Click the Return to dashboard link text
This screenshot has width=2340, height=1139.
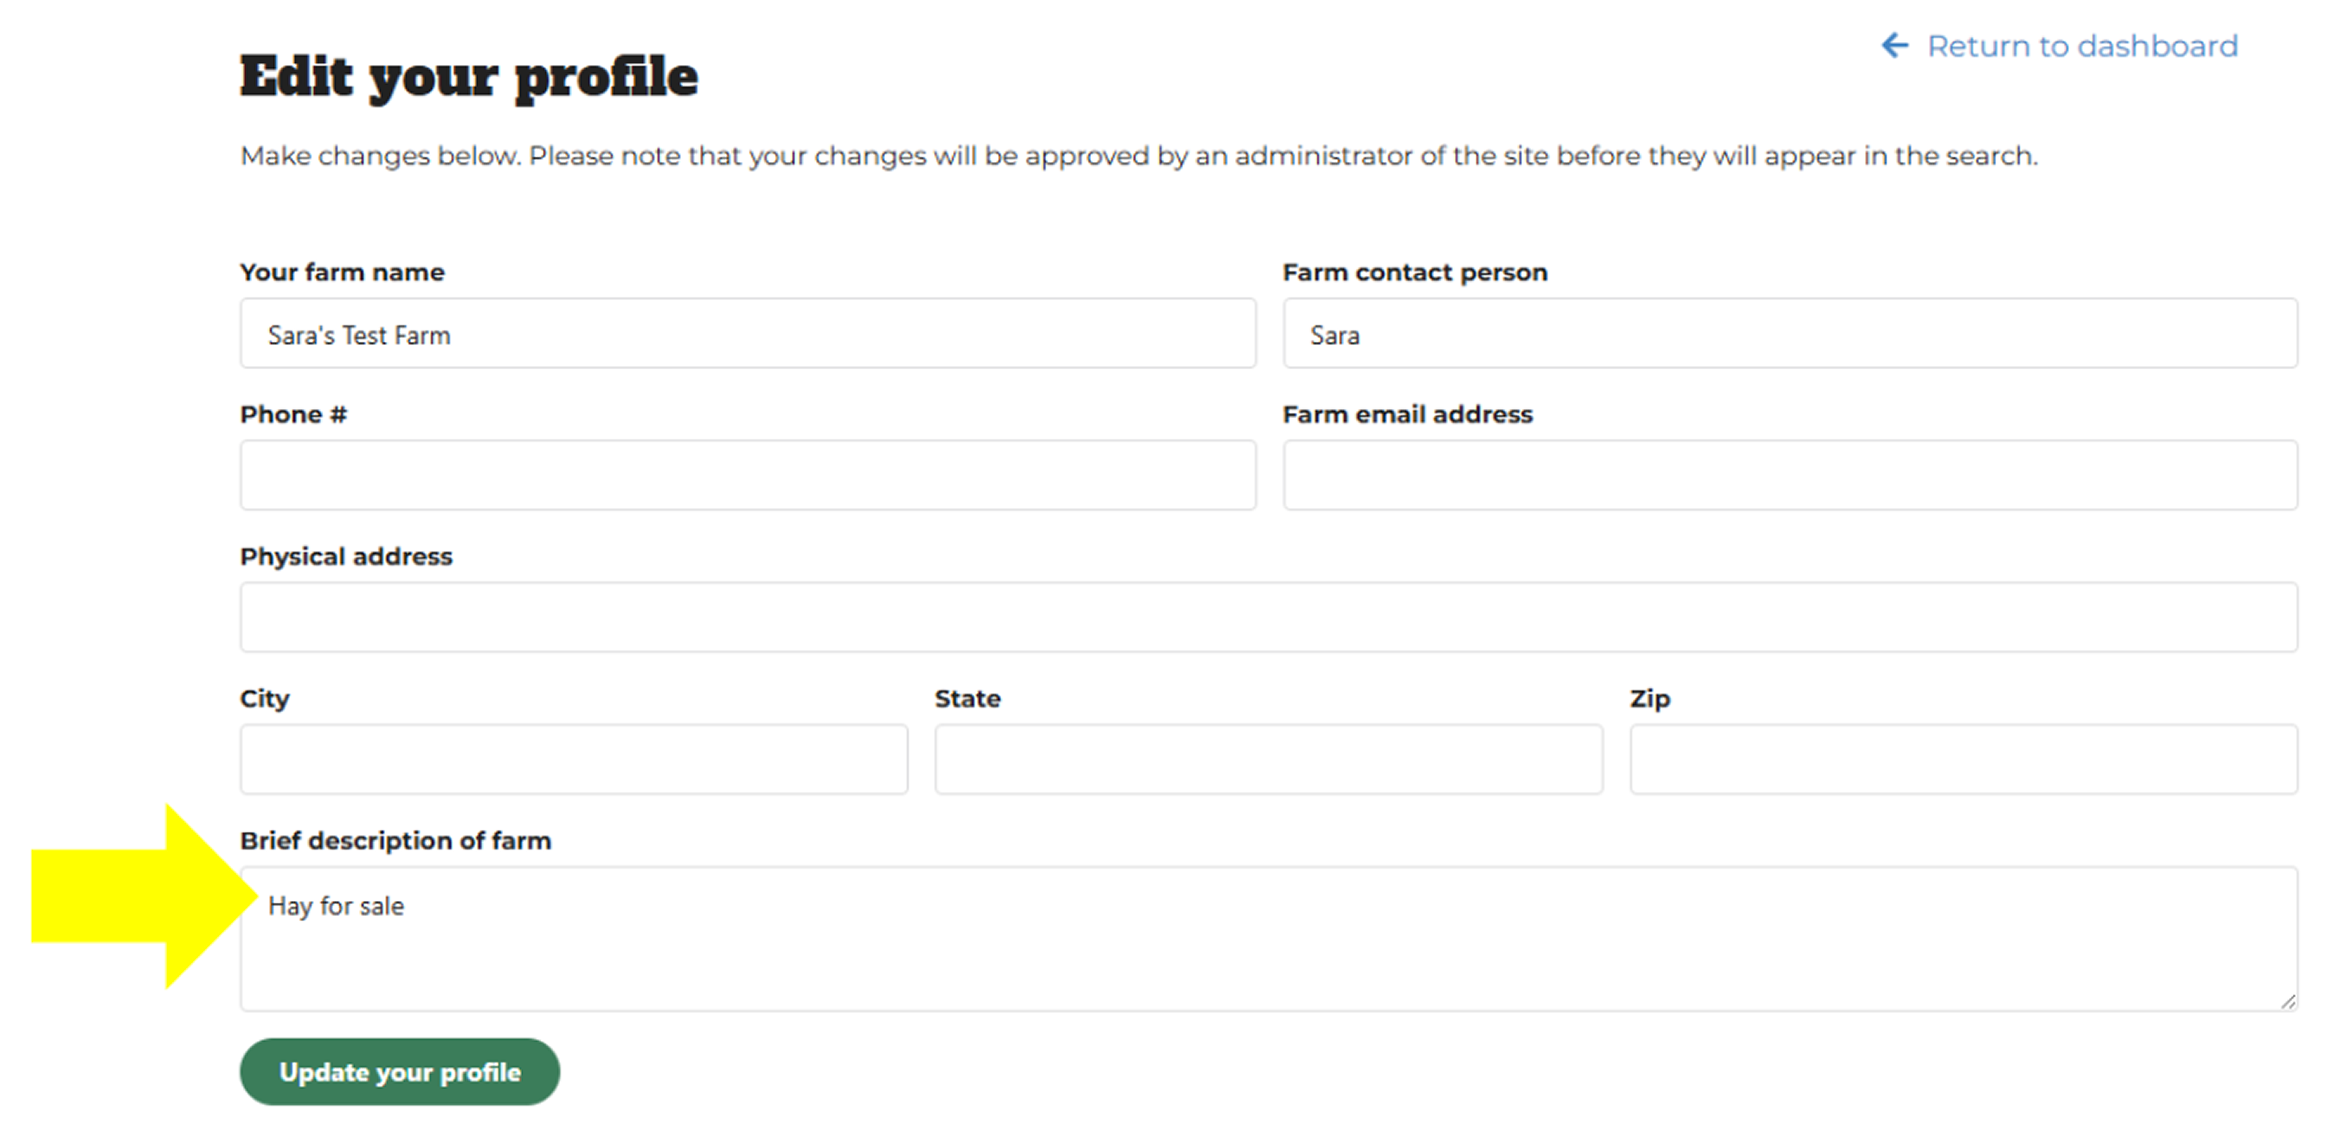click(2082, 46)
